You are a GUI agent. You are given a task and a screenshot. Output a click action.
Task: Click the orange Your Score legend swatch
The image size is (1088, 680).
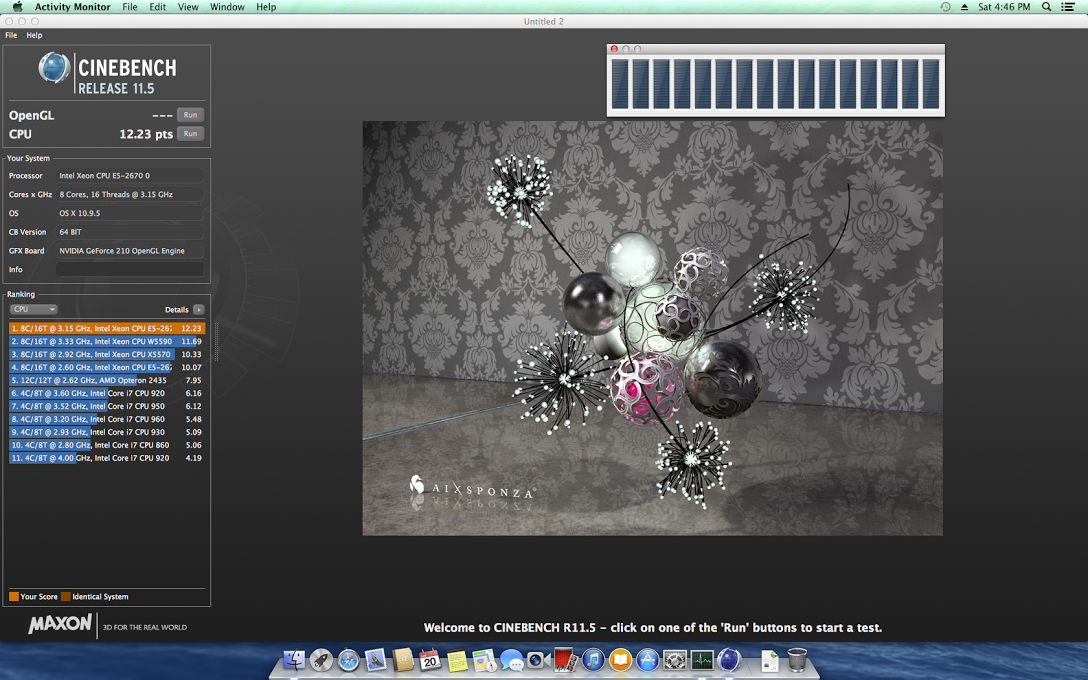pos(14,596)
